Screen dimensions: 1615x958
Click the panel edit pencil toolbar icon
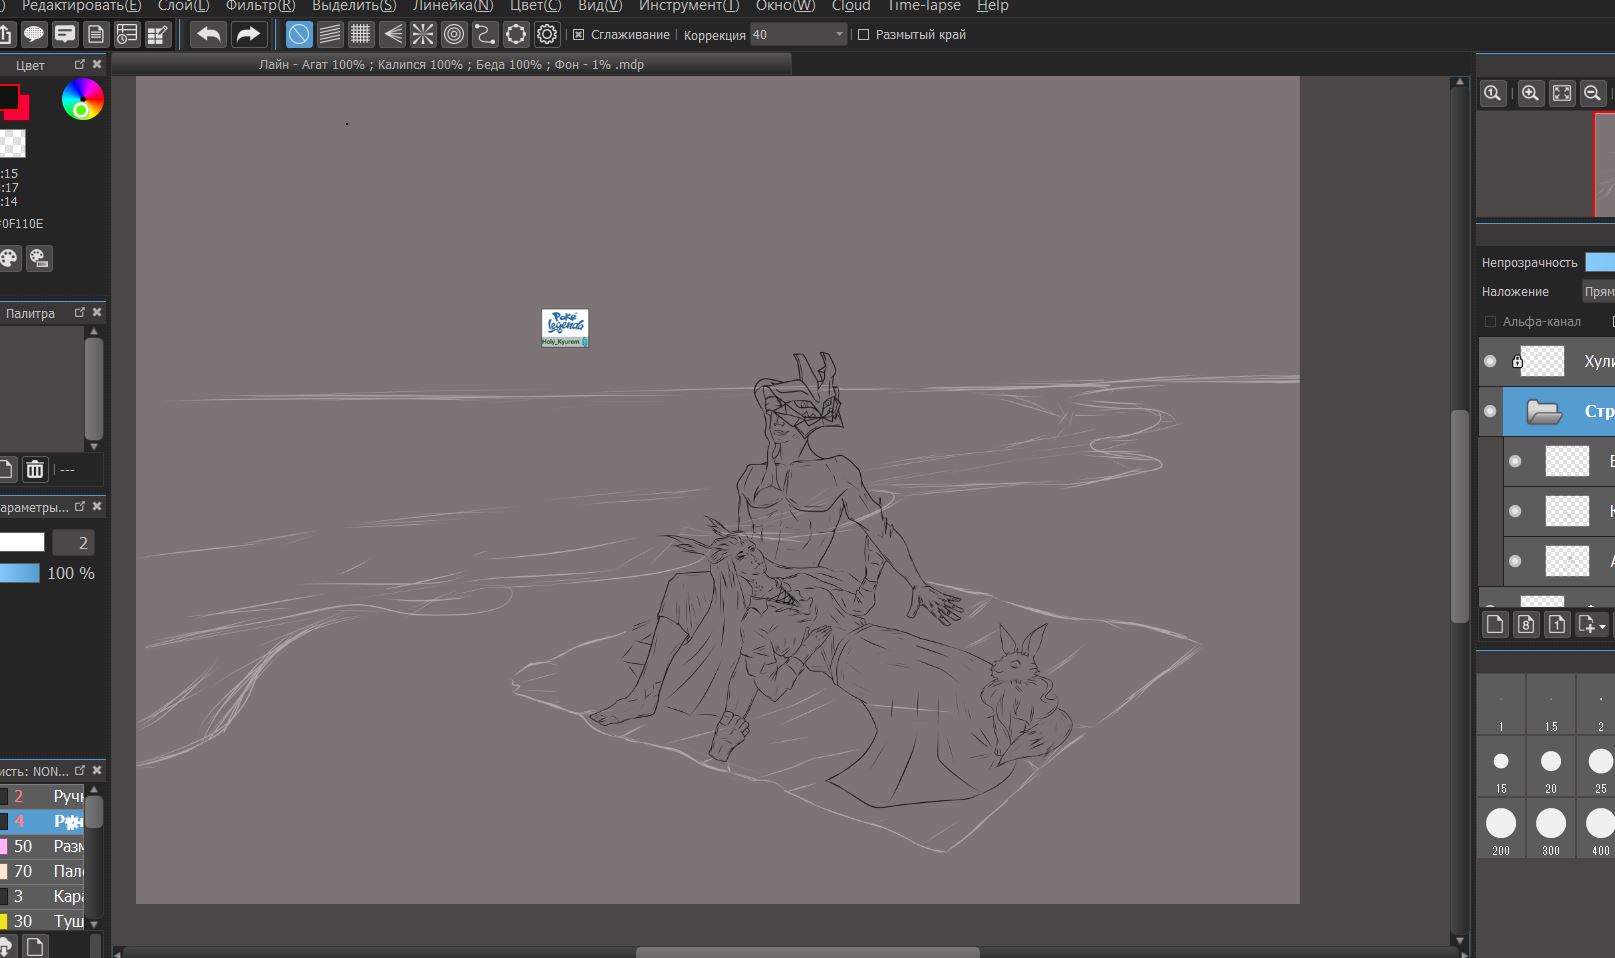pos(158,35)
